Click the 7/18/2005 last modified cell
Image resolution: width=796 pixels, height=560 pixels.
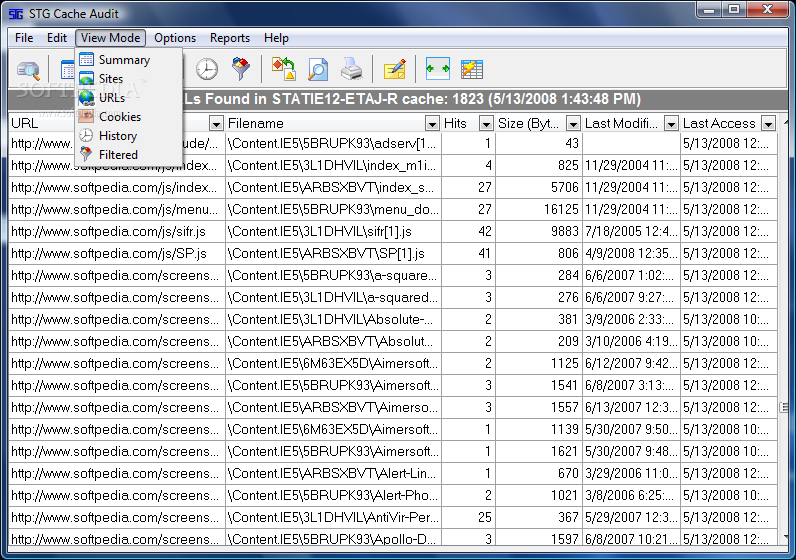click(x=631, y=232)
